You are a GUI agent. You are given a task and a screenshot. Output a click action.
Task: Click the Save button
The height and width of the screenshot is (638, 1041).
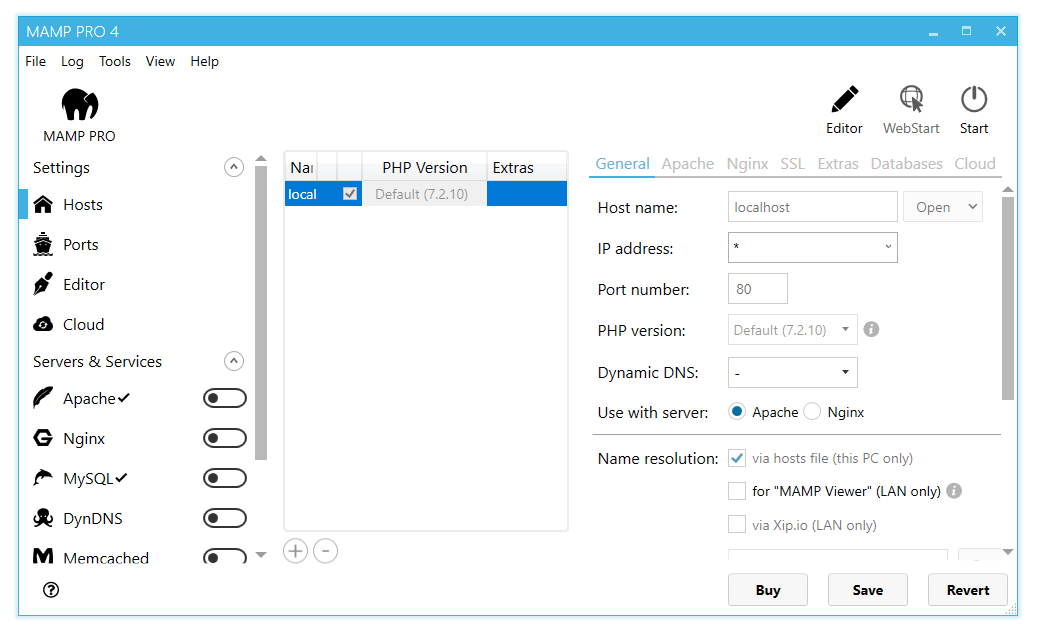(867, 590)
